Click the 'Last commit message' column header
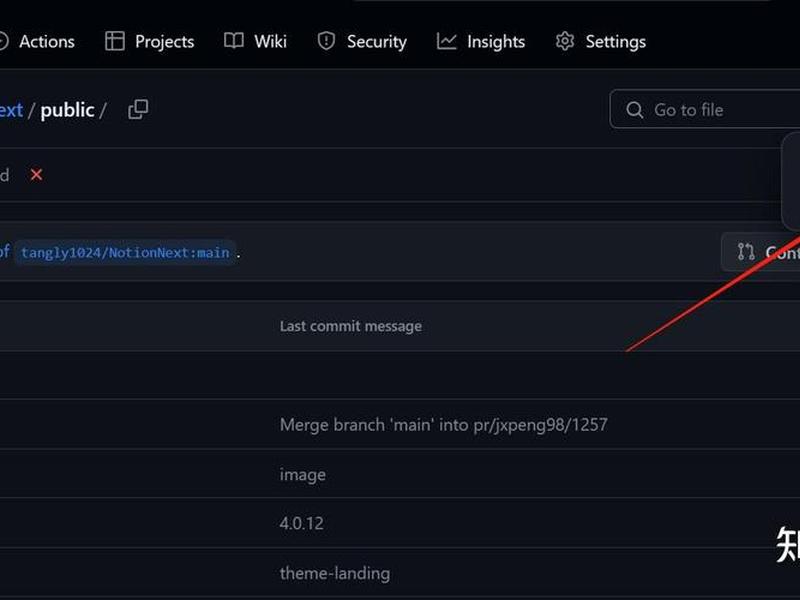Viewport: 800px width, 600px height. [x=351, y=326]
